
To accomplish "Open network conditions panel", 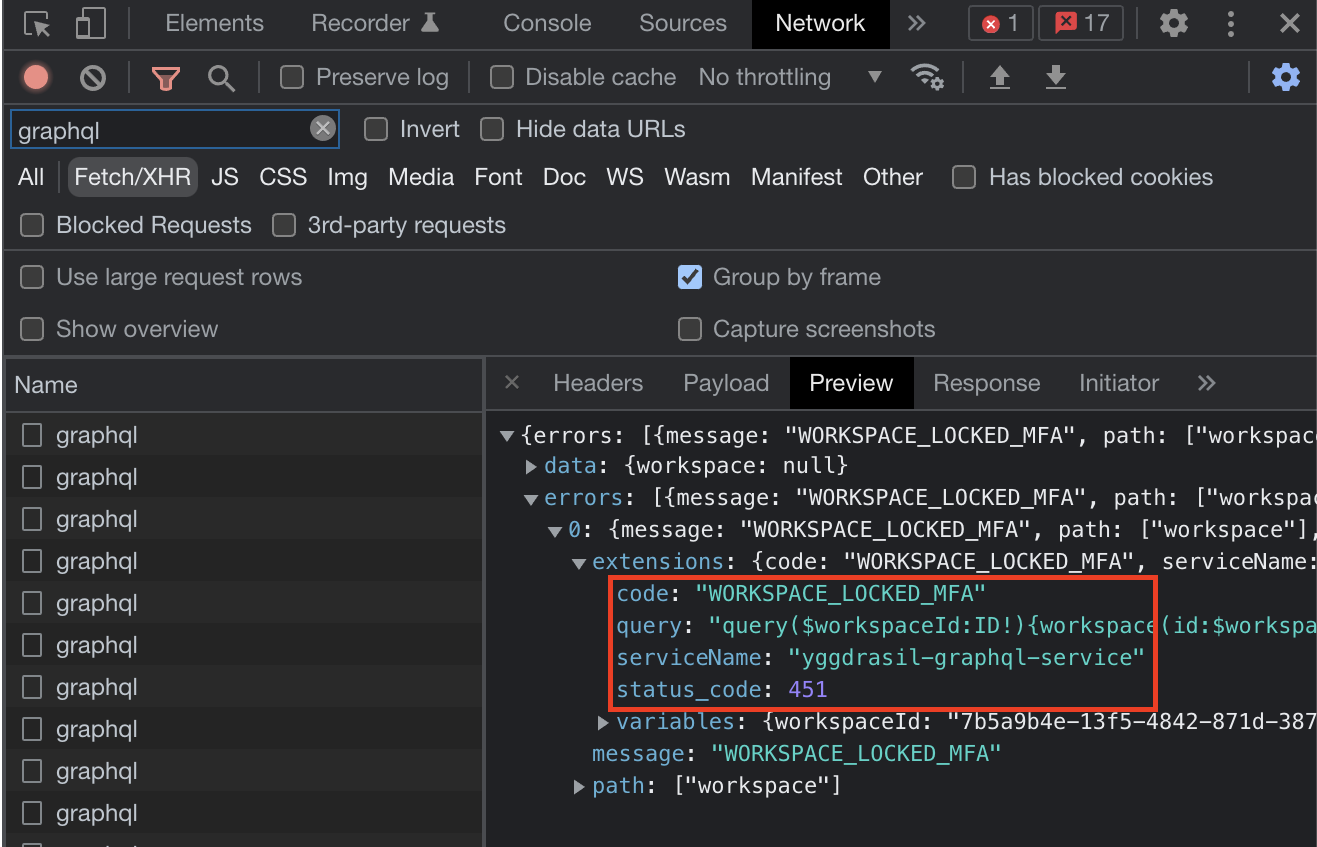I will [x=928, y=76].
